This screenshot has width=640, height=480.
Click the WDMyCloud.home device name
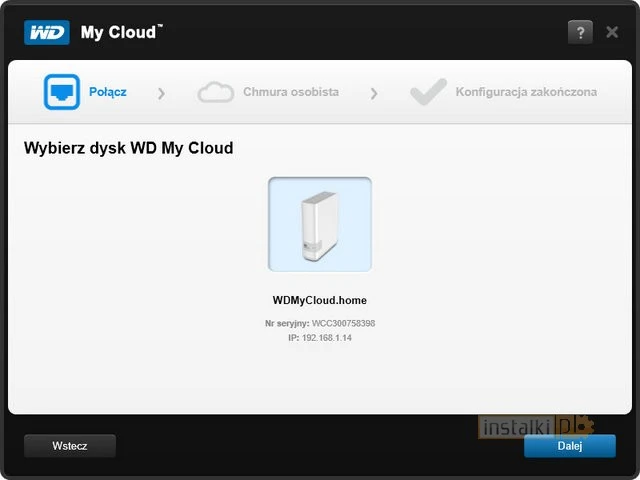pos(320,300)
